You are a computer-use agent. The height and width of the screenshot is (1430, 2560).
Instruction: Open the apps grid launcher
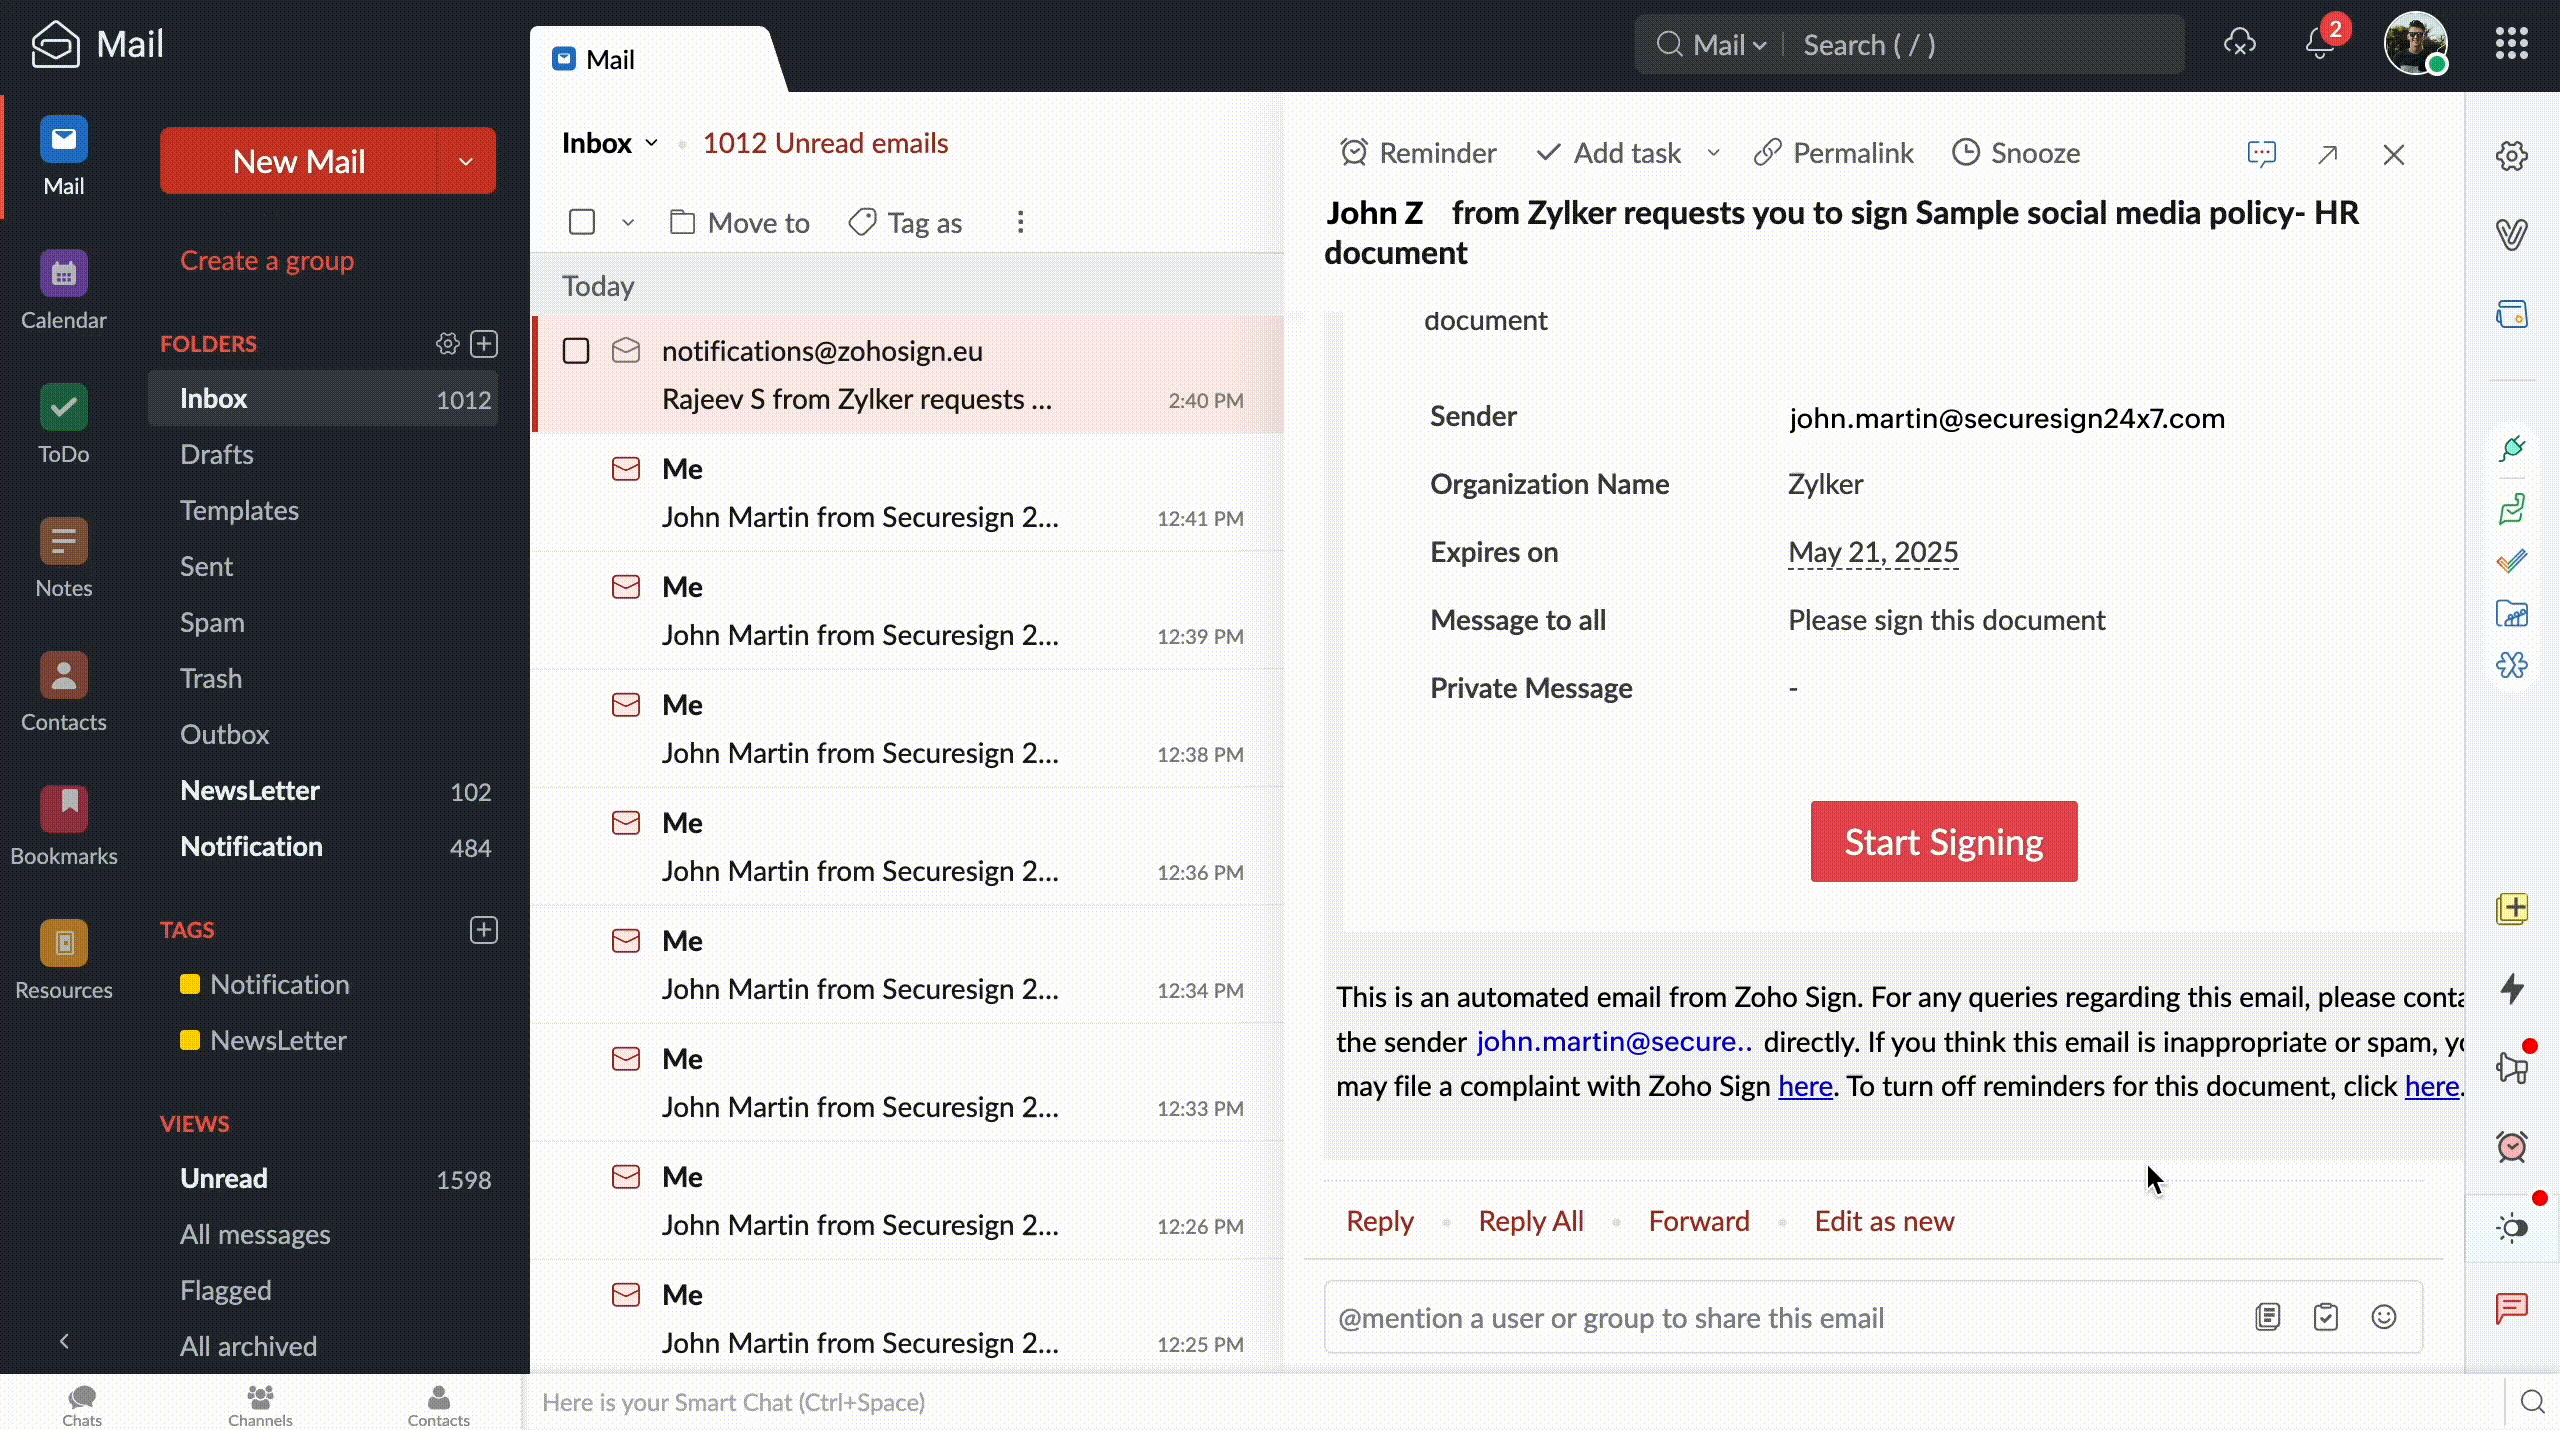tap(2511, 44)
